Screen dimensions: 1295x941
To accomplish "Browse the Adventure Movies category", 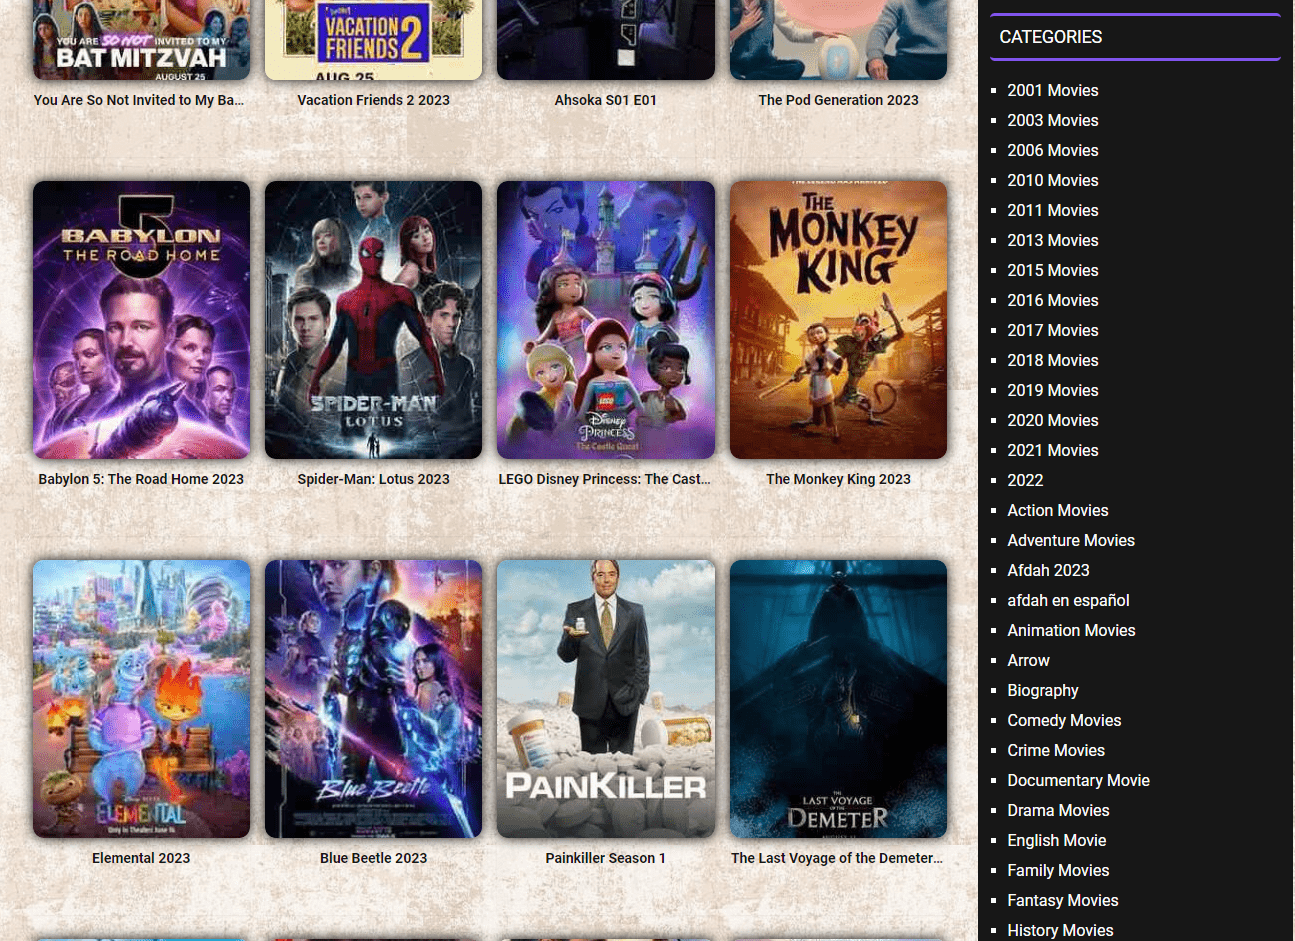I will point(1071,540).
